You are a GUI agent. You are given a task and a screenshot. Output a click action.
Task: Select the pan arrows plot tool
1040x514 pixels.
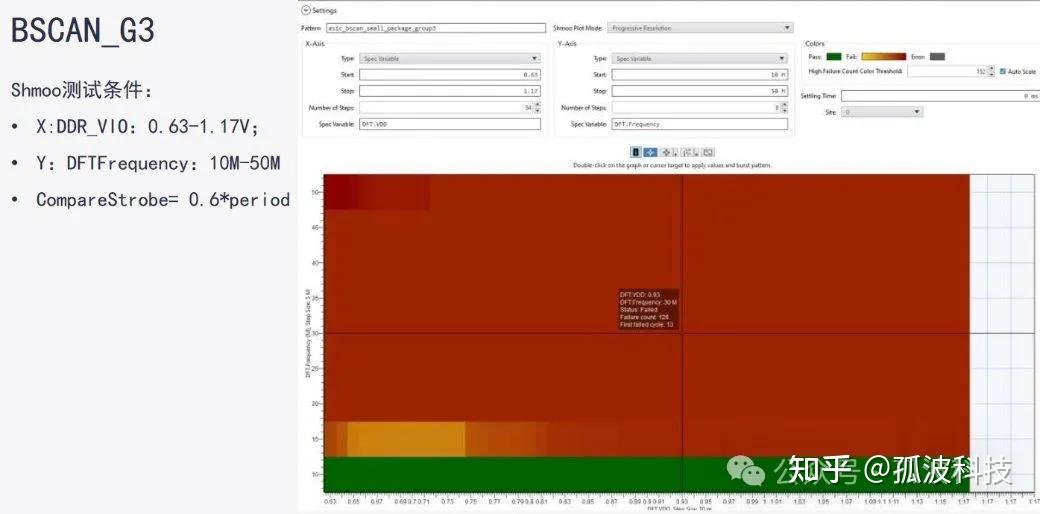(665, 153)
